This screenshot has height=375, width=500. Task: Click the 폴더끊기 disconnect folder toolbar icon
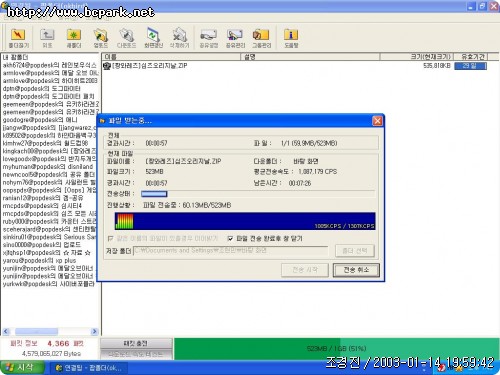18,38
